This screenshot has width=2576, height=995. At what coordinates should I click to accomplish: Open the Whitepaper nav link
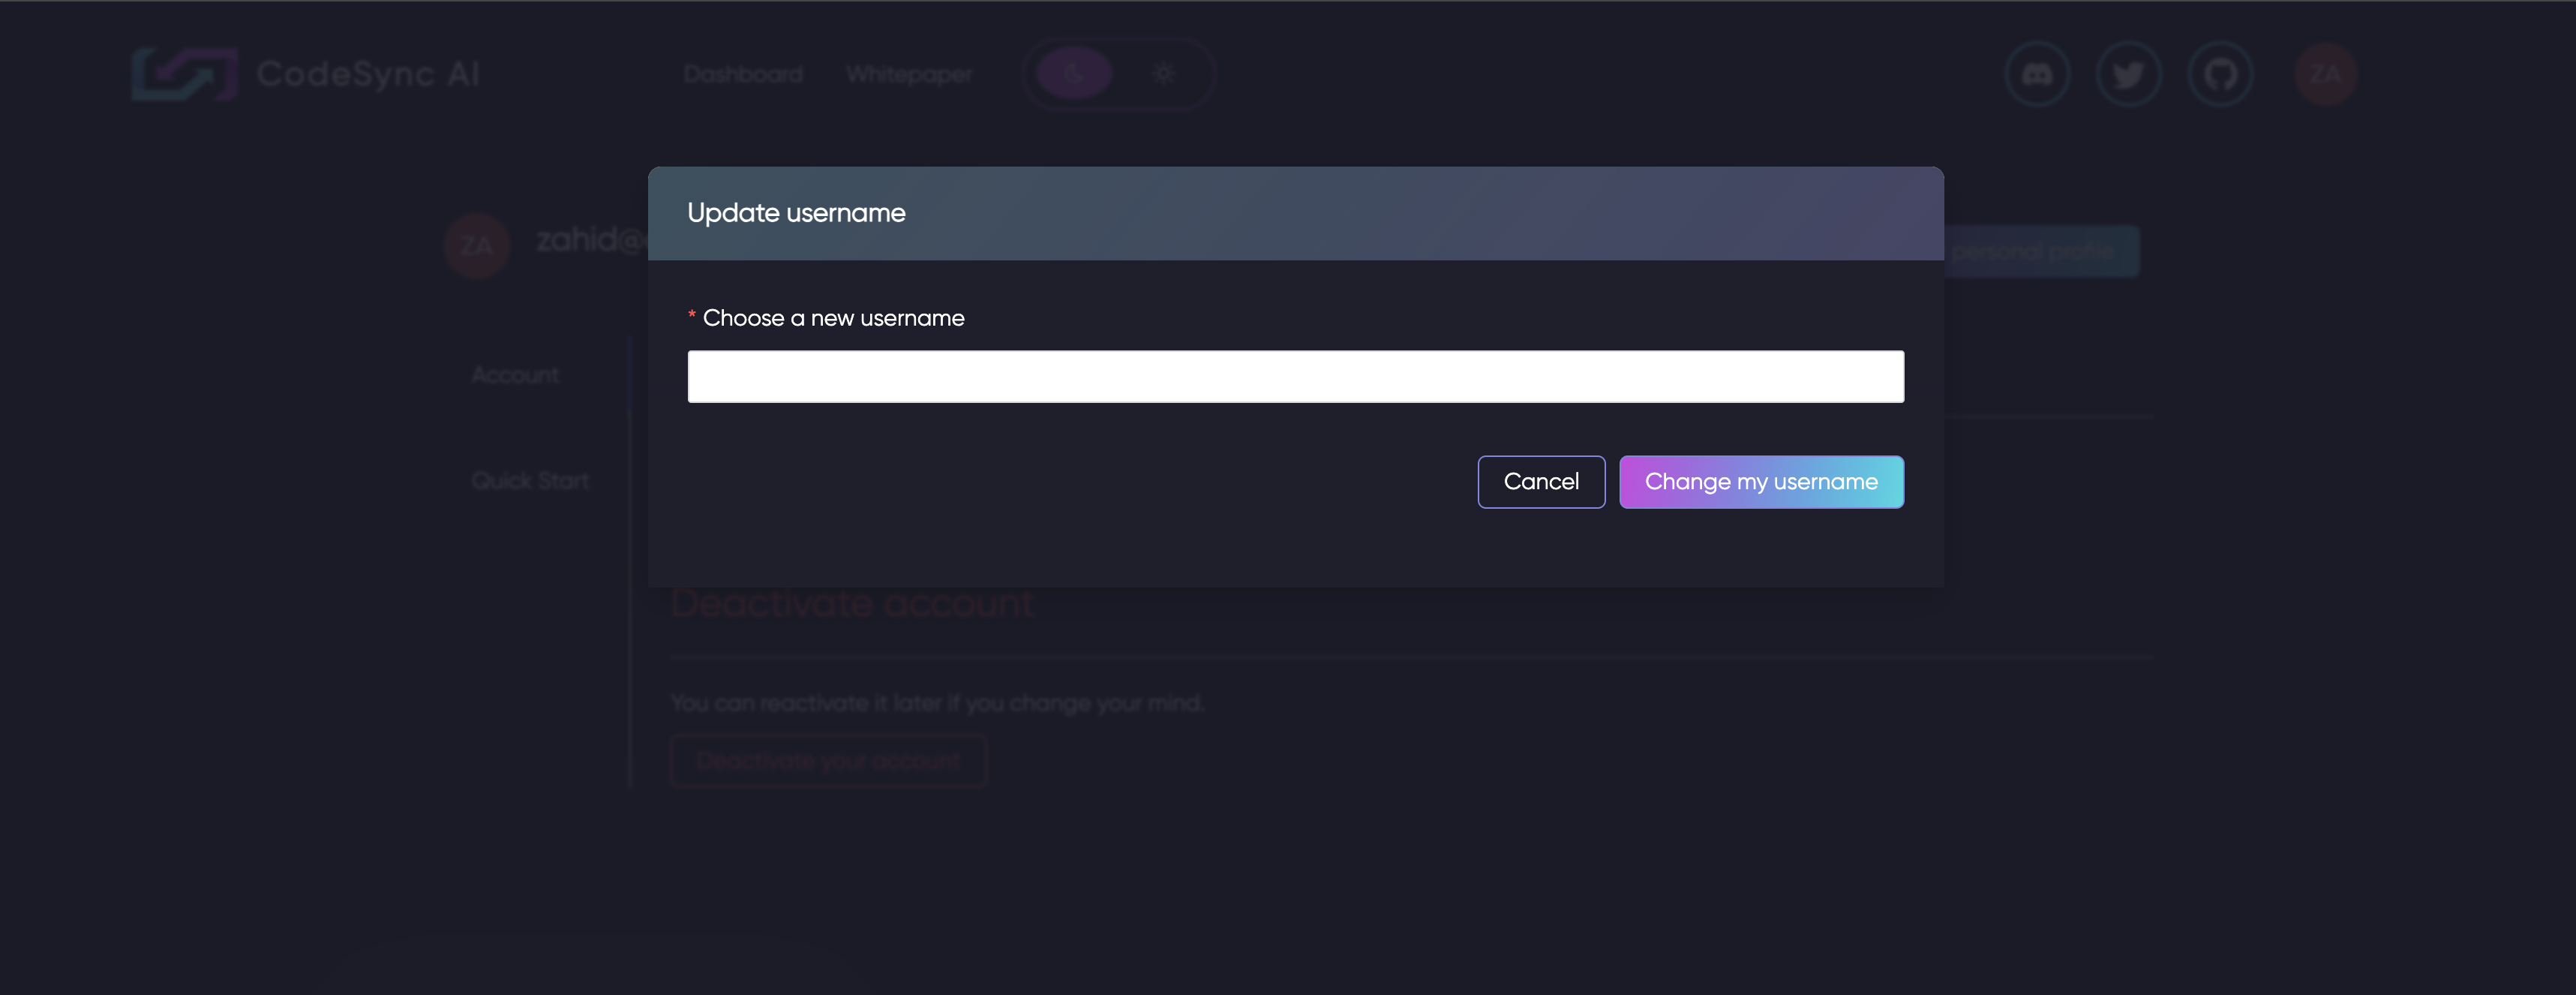tap(909, 74)
